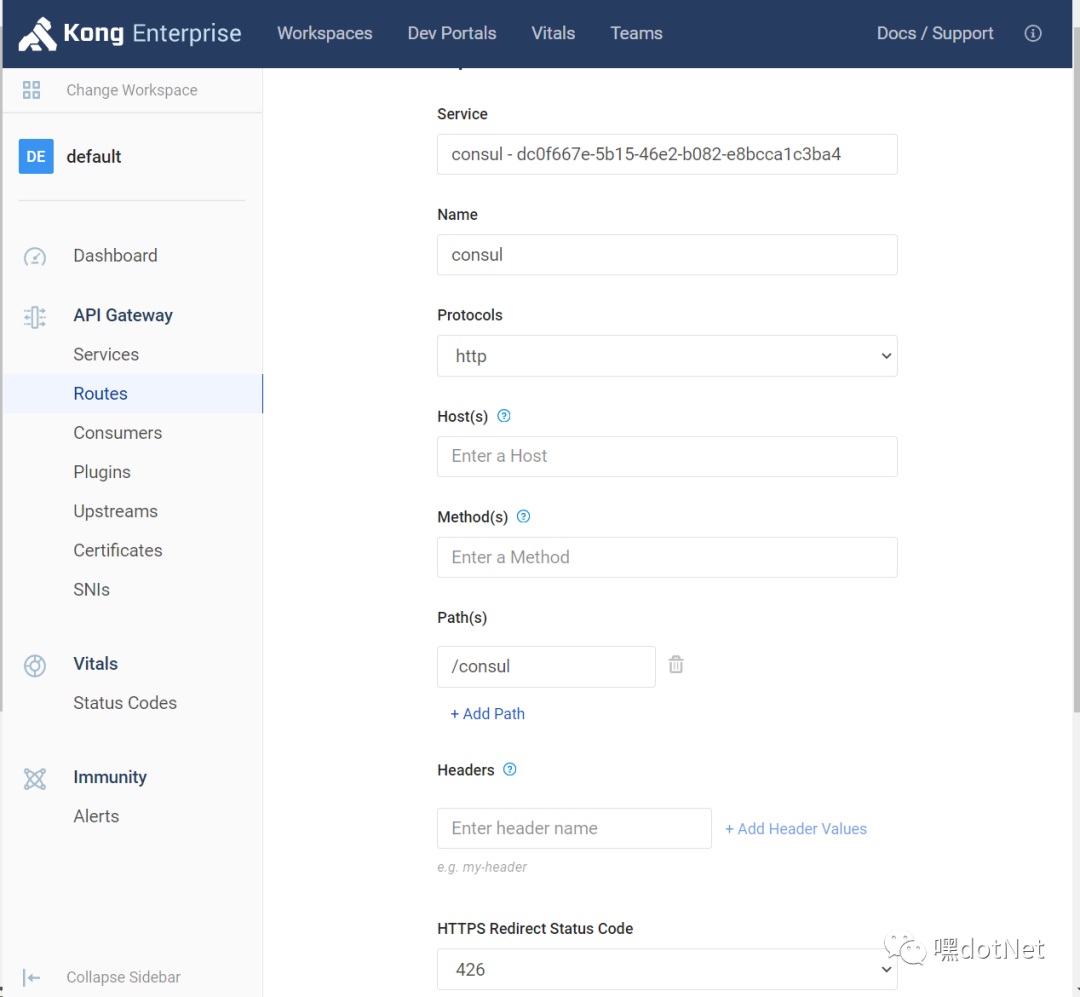Focus the Name field containing consul
Viewport: 1080px width, 997px height.
click(x=667, y=255)
